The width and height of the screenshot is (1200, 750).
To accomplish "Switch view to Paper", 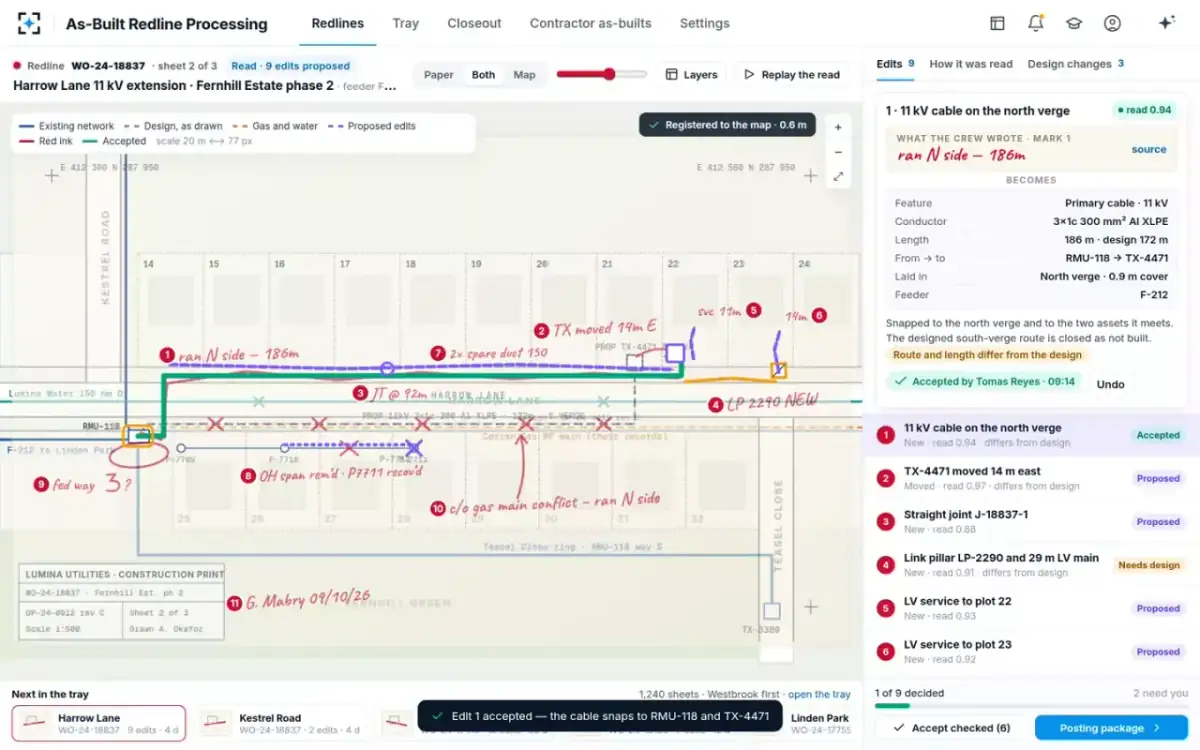I will tap(438, 75).
